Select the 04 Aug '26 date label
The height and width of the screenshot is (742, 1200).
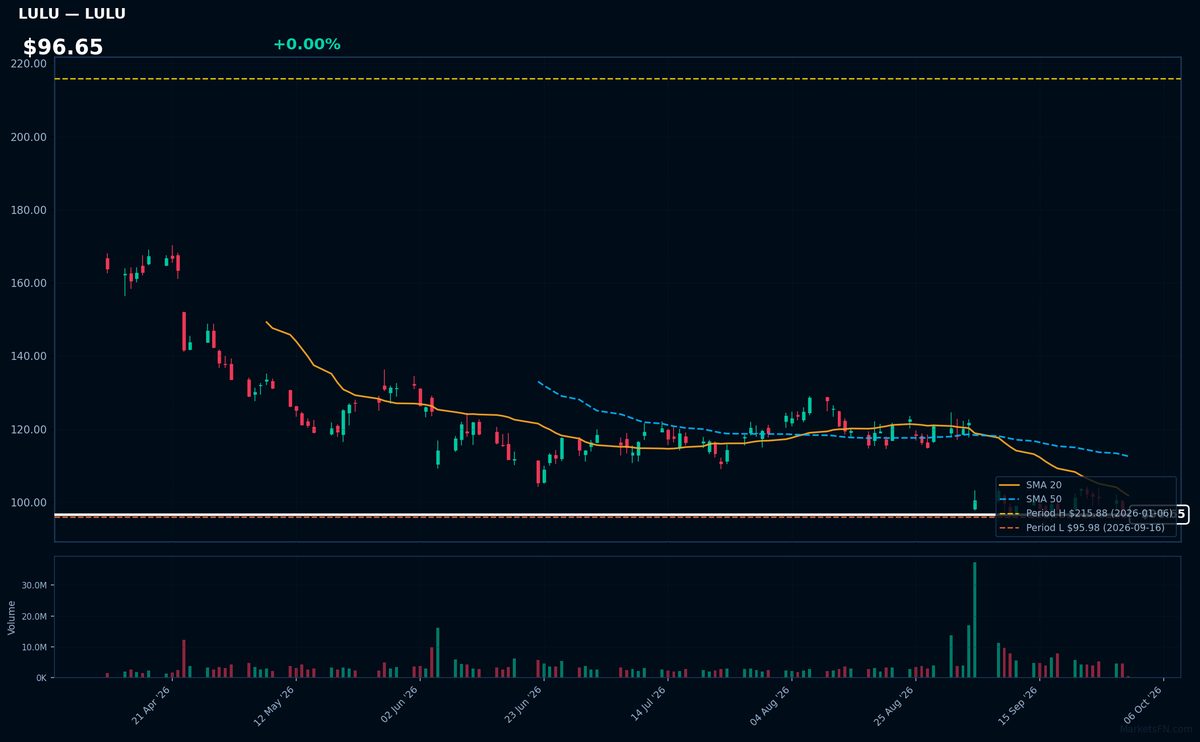[771, 705]
